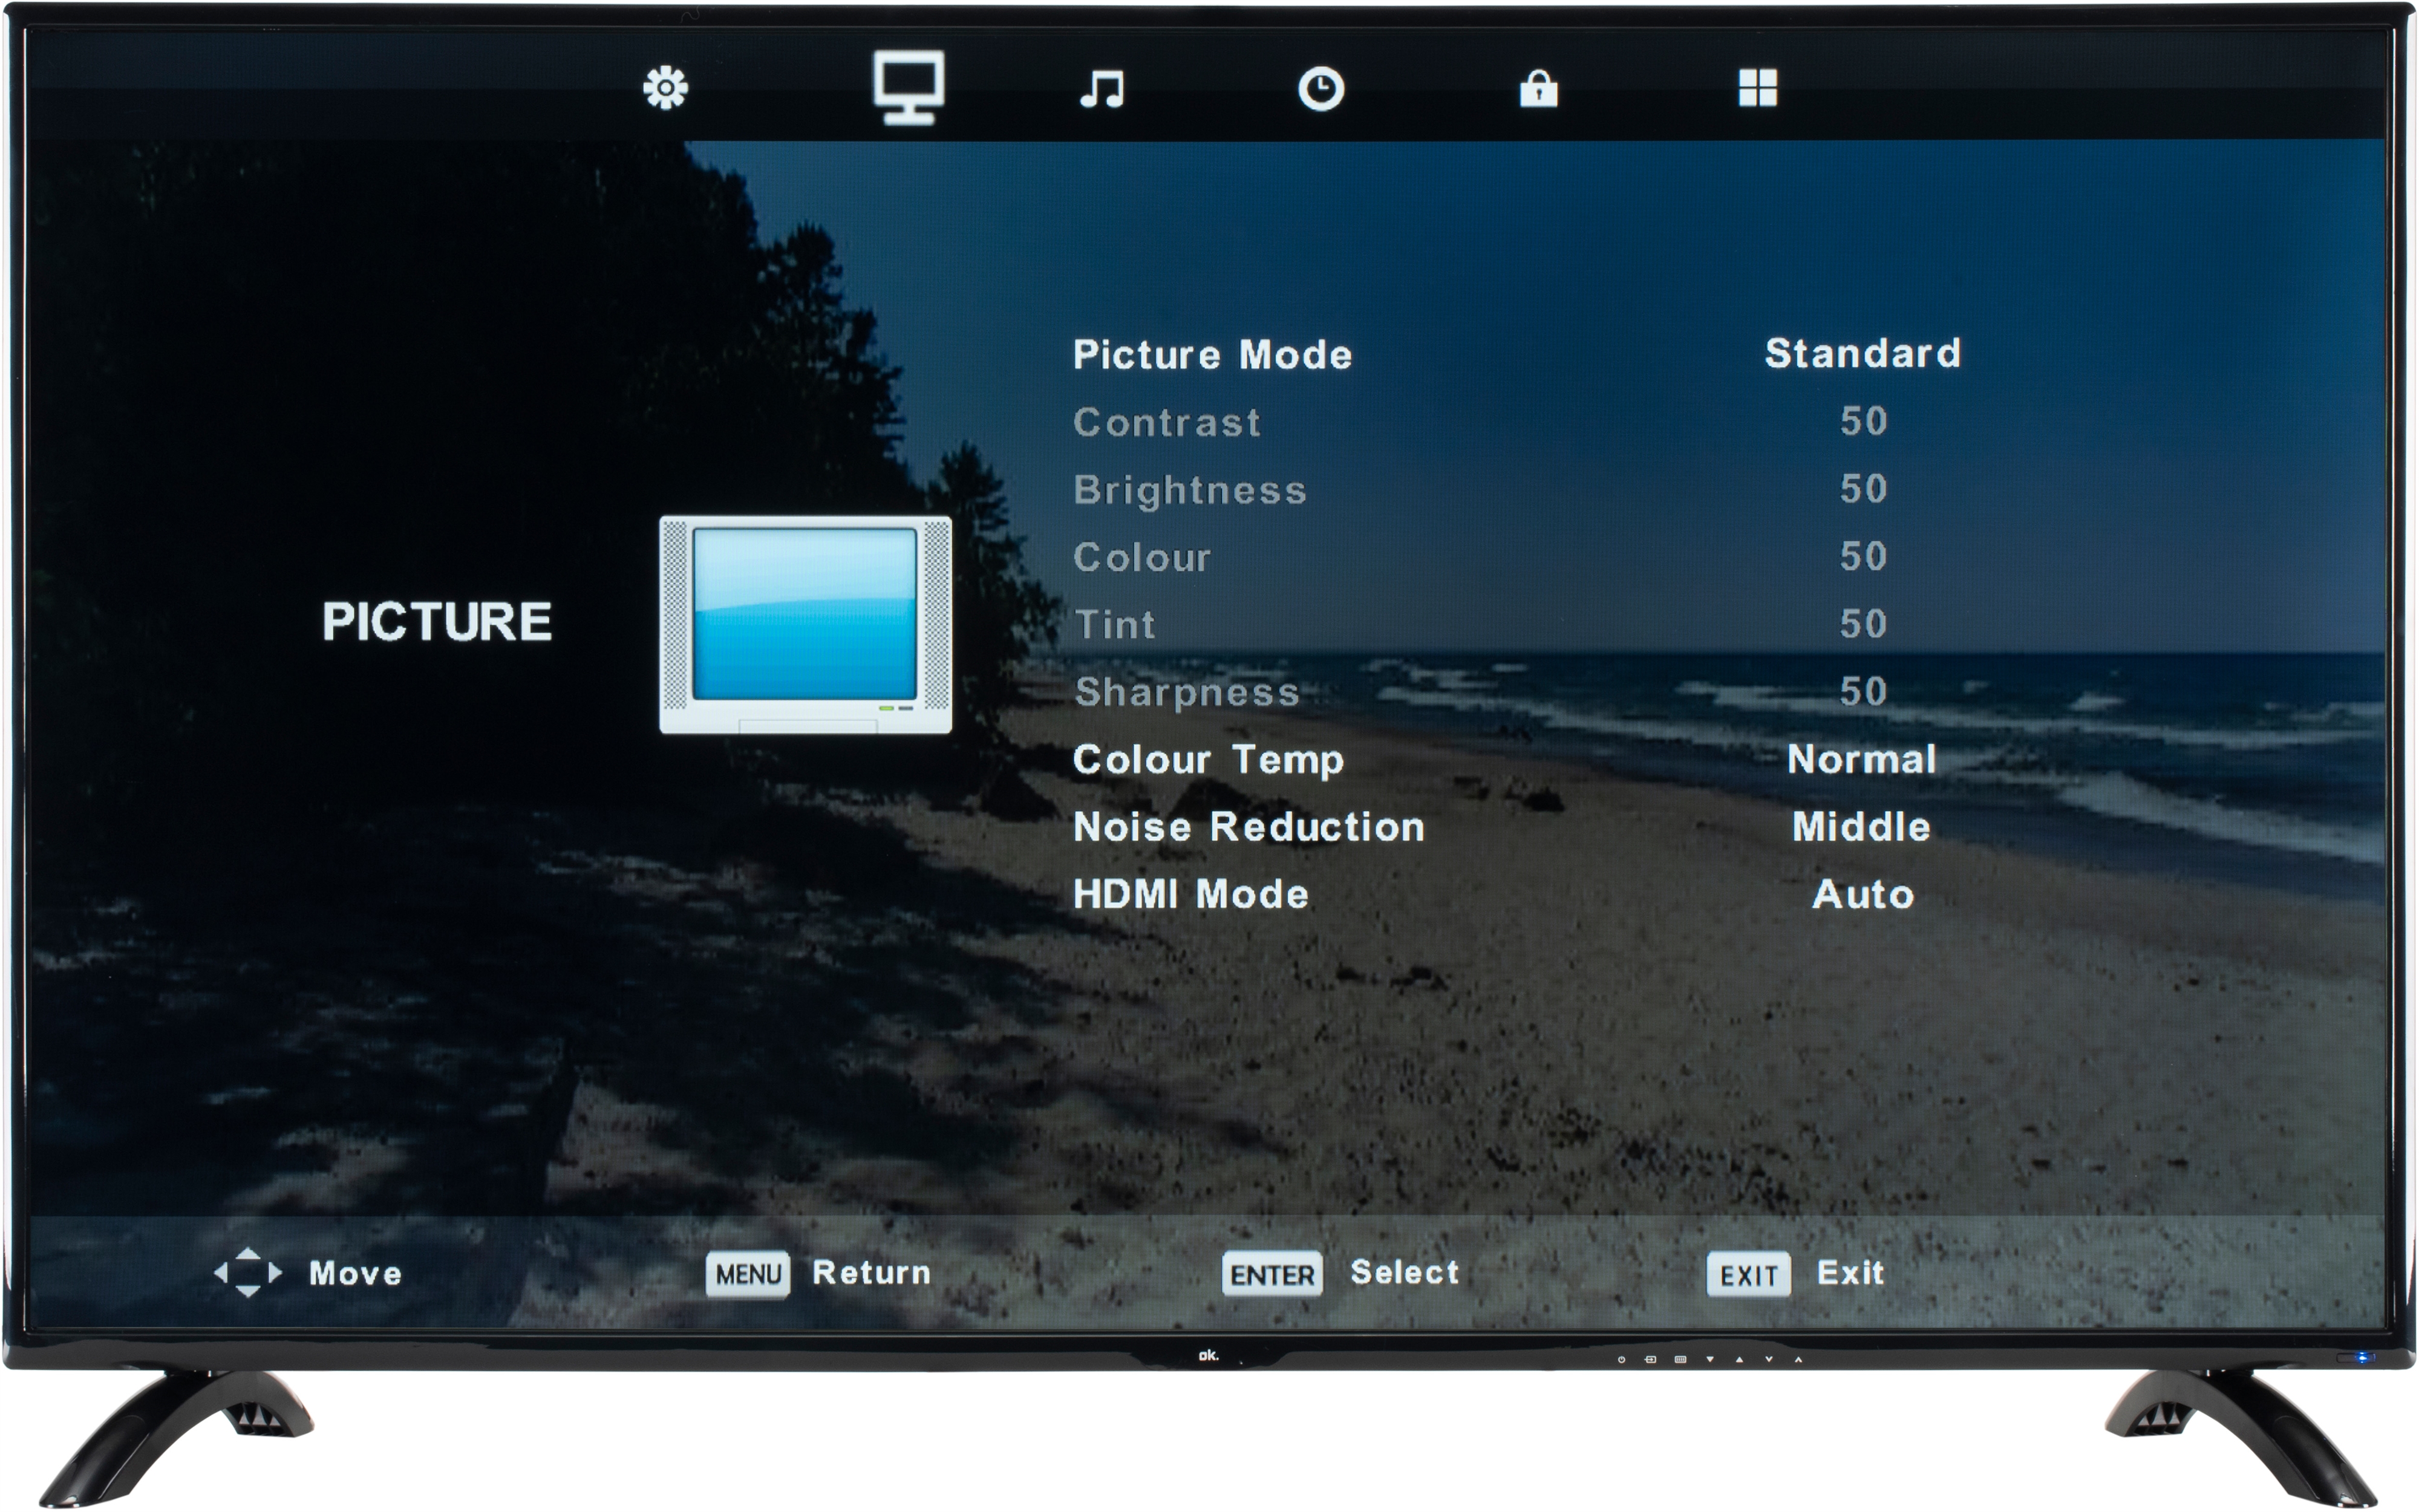This screenshot has width=2419, height=1512.
Task: Select the Noise Reduction option
Action: 1248,827
